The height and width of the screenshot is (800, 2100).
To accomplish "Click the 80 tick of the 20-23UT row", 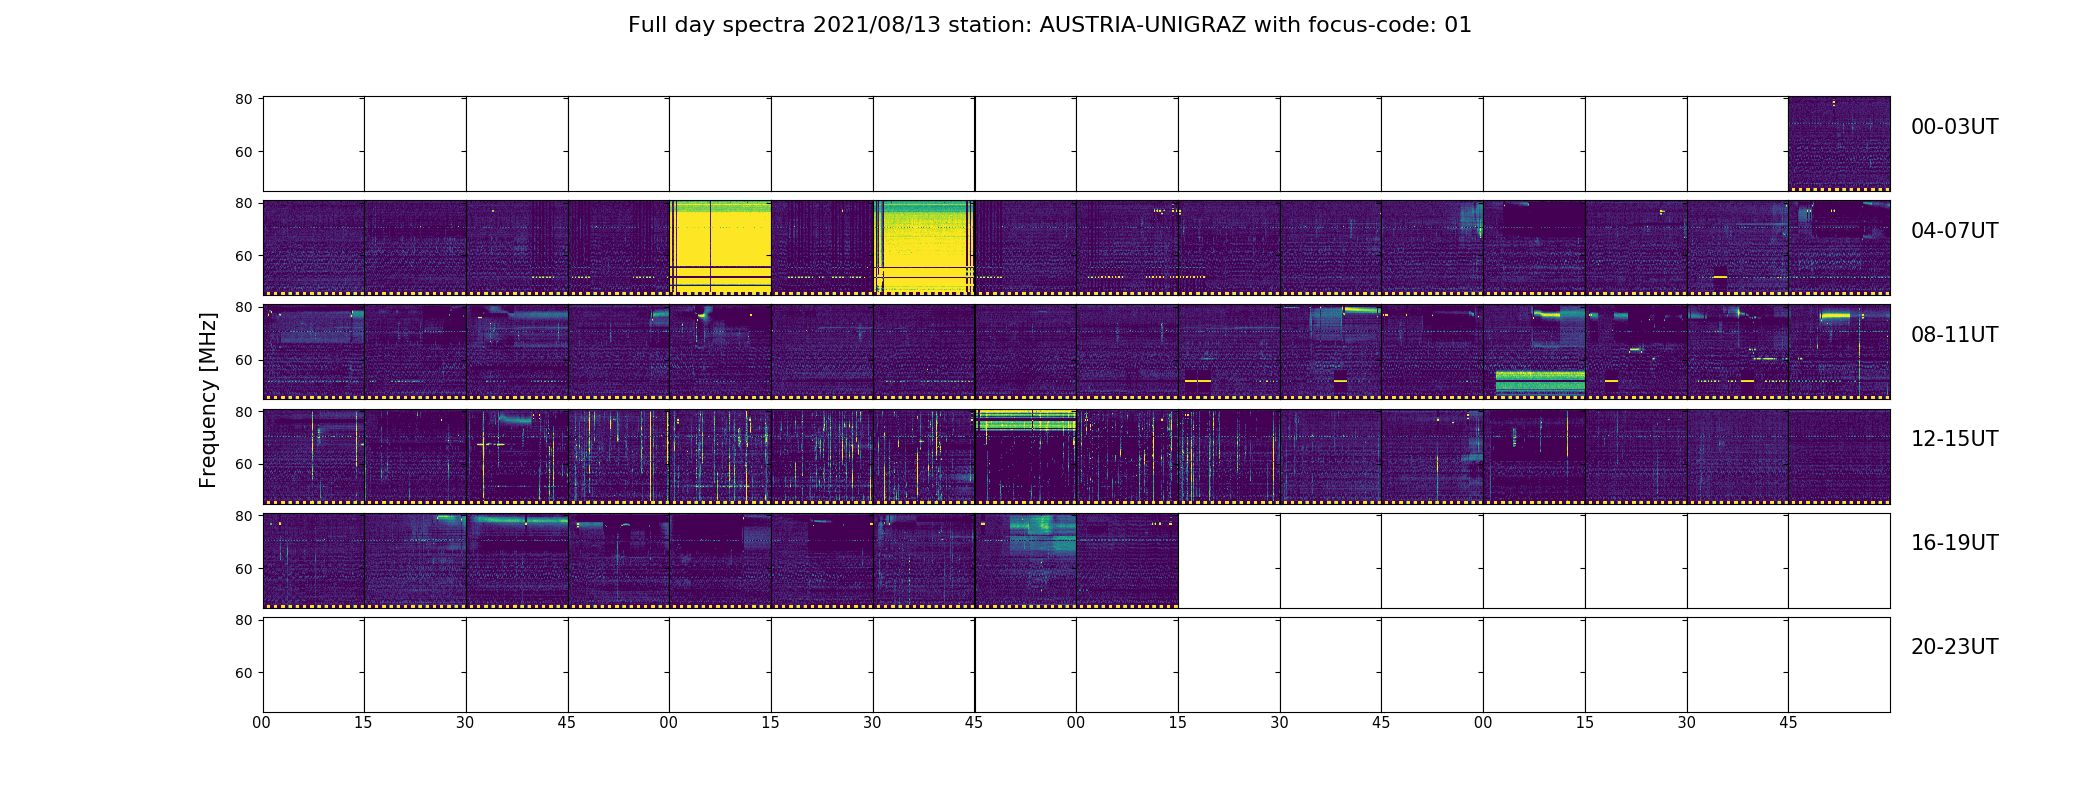I will [243, 620].
